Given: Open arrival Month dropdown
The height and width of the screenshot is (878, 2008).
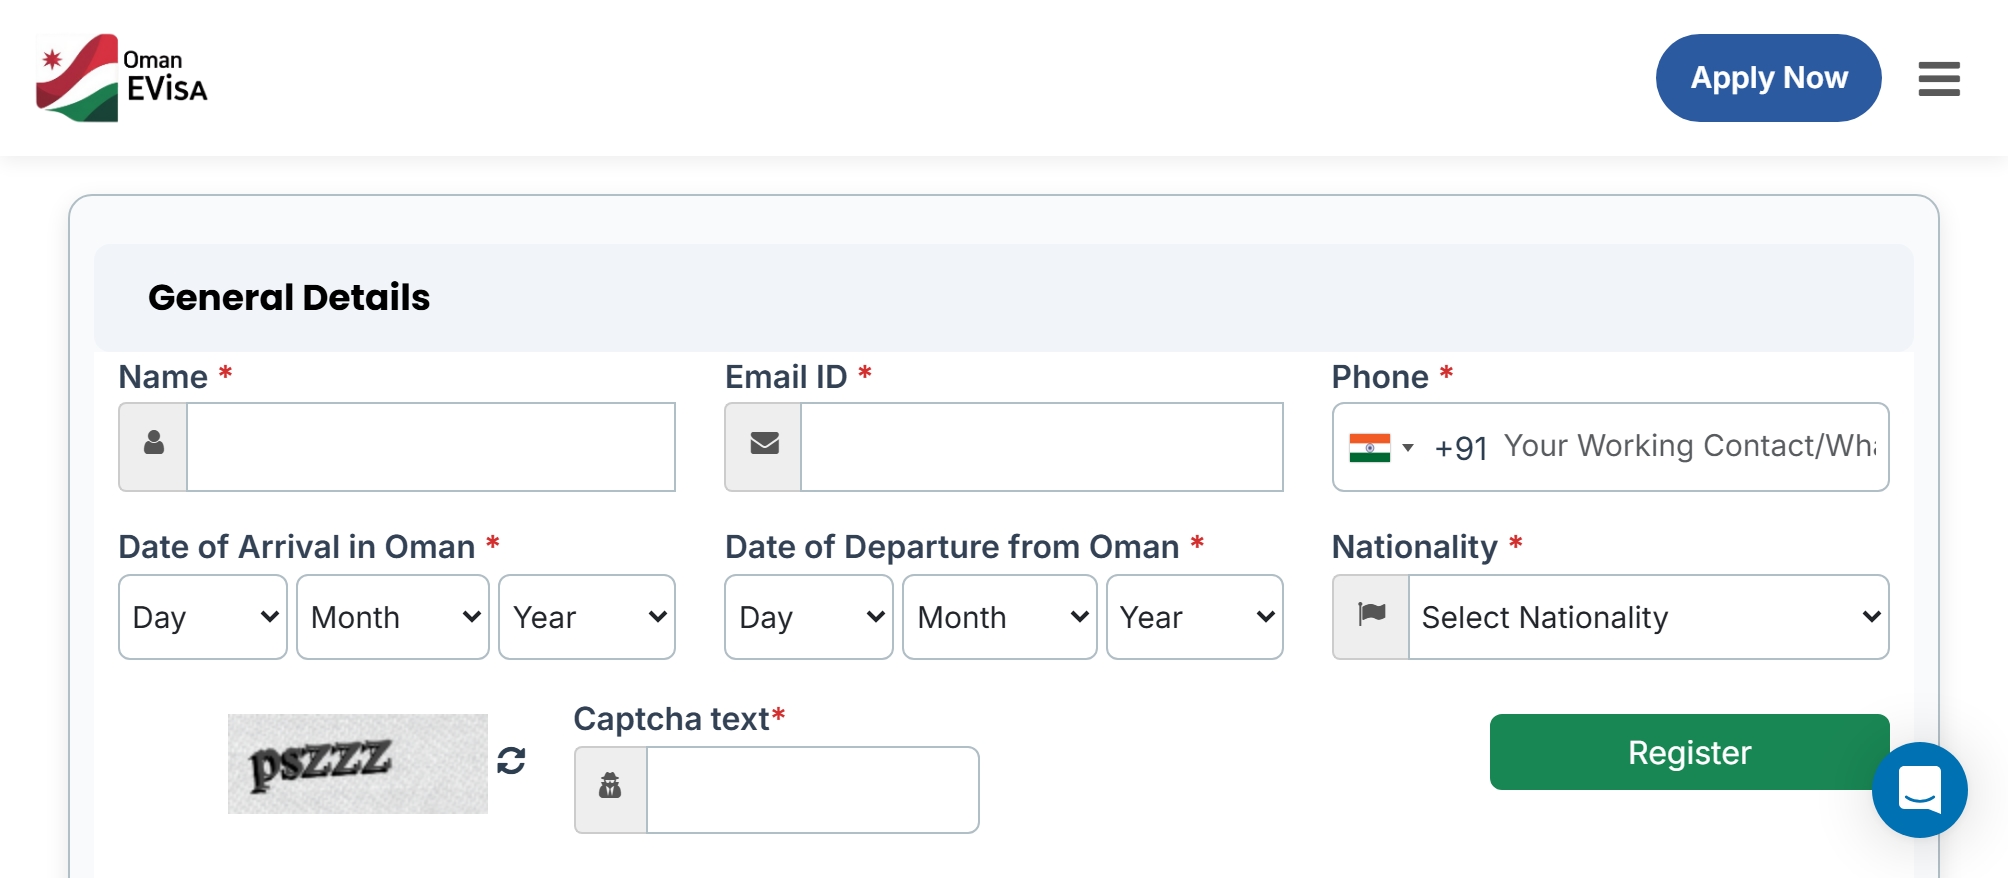Looking at the screenshot, I should pos(393,616).
